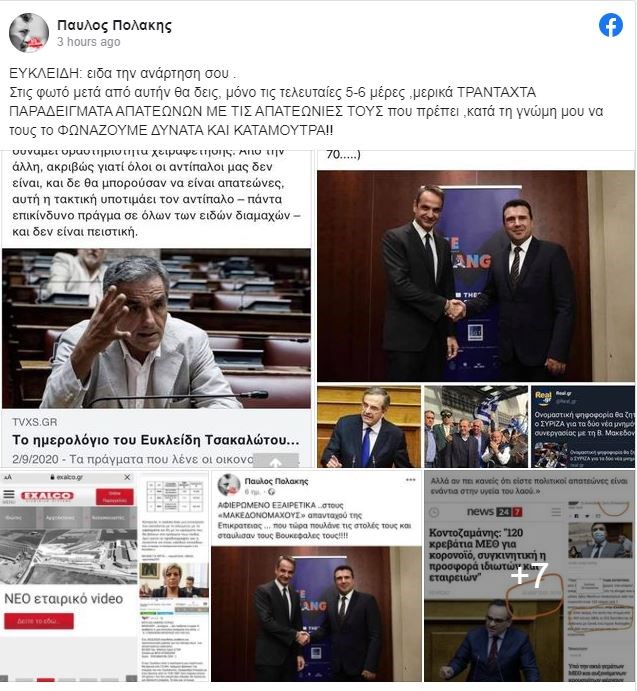Open the large handshake photo
The height and width of the screenshot is (691, 637).
pyautogui.click(x=476, y=276)
